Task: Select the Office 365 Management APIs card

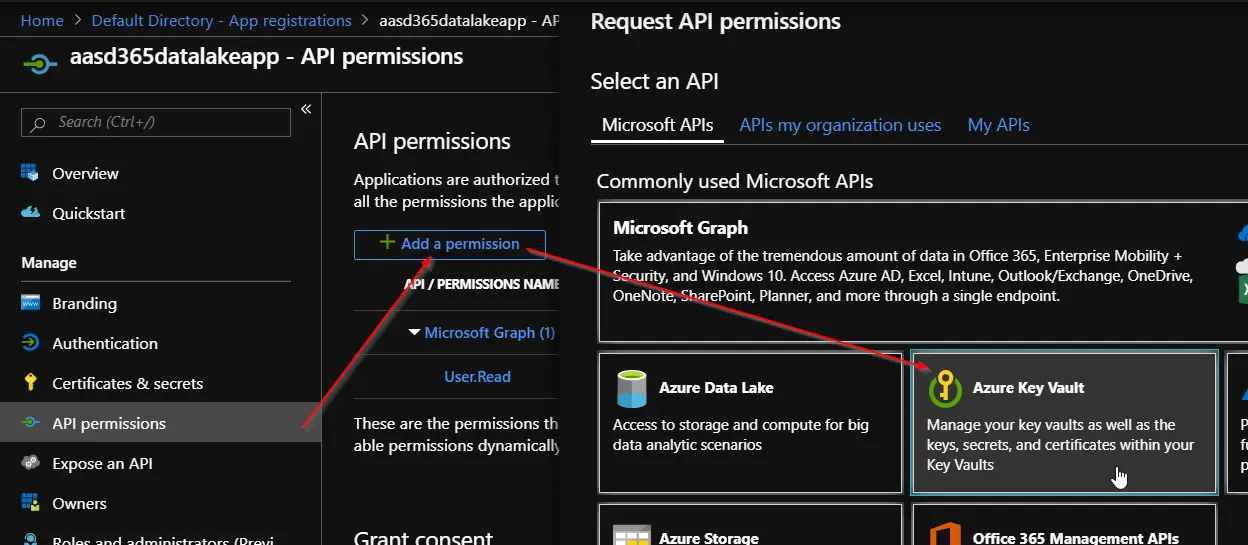Action: pyautogui.click(x=1065, y=525)
